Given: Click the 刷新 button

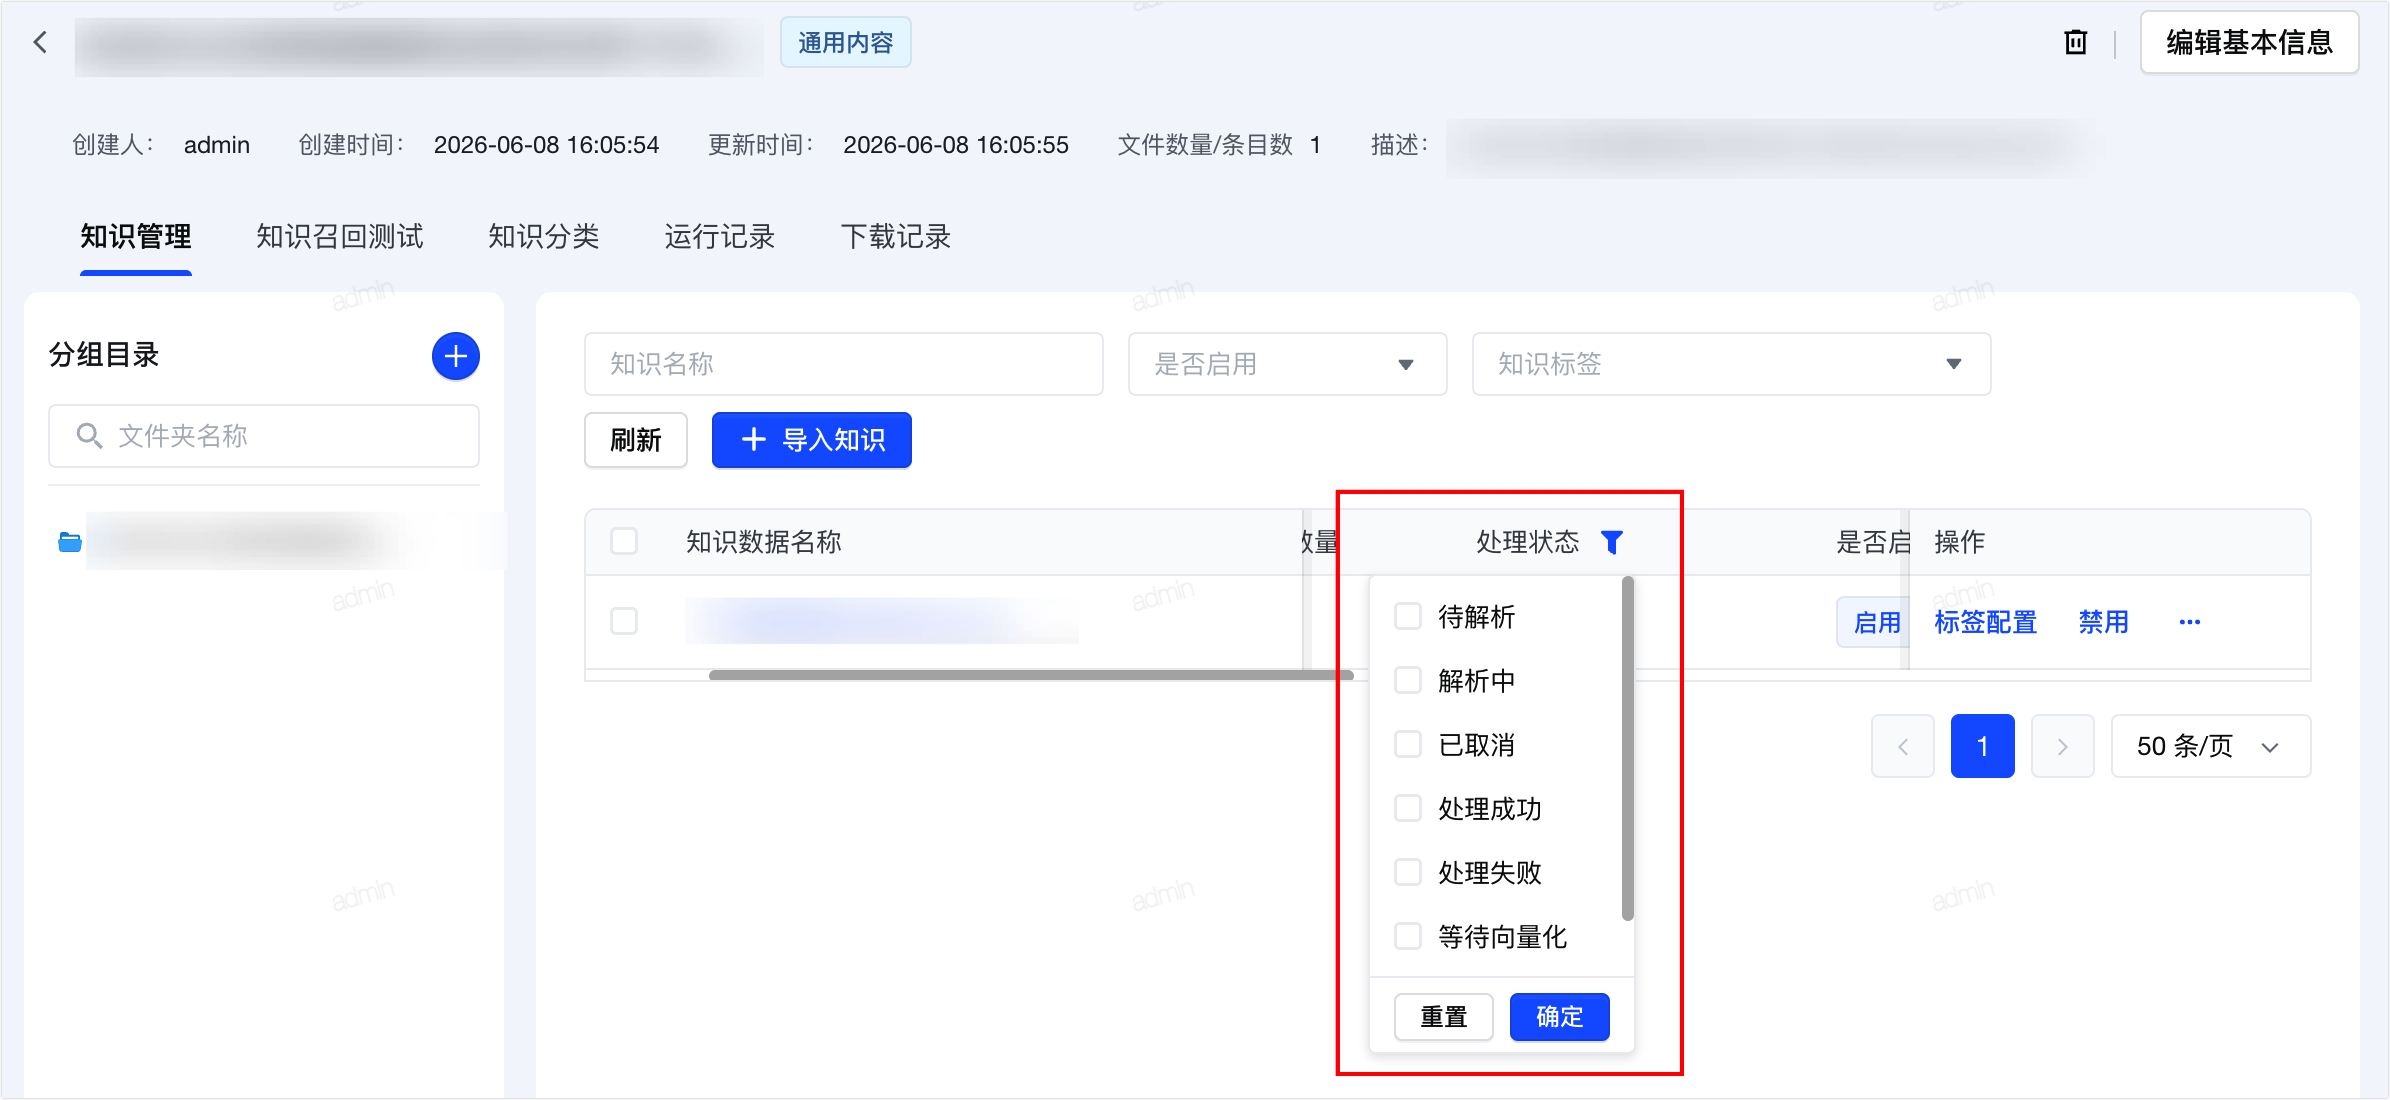Looking at the screenshot, I should (x=636, y=440).
